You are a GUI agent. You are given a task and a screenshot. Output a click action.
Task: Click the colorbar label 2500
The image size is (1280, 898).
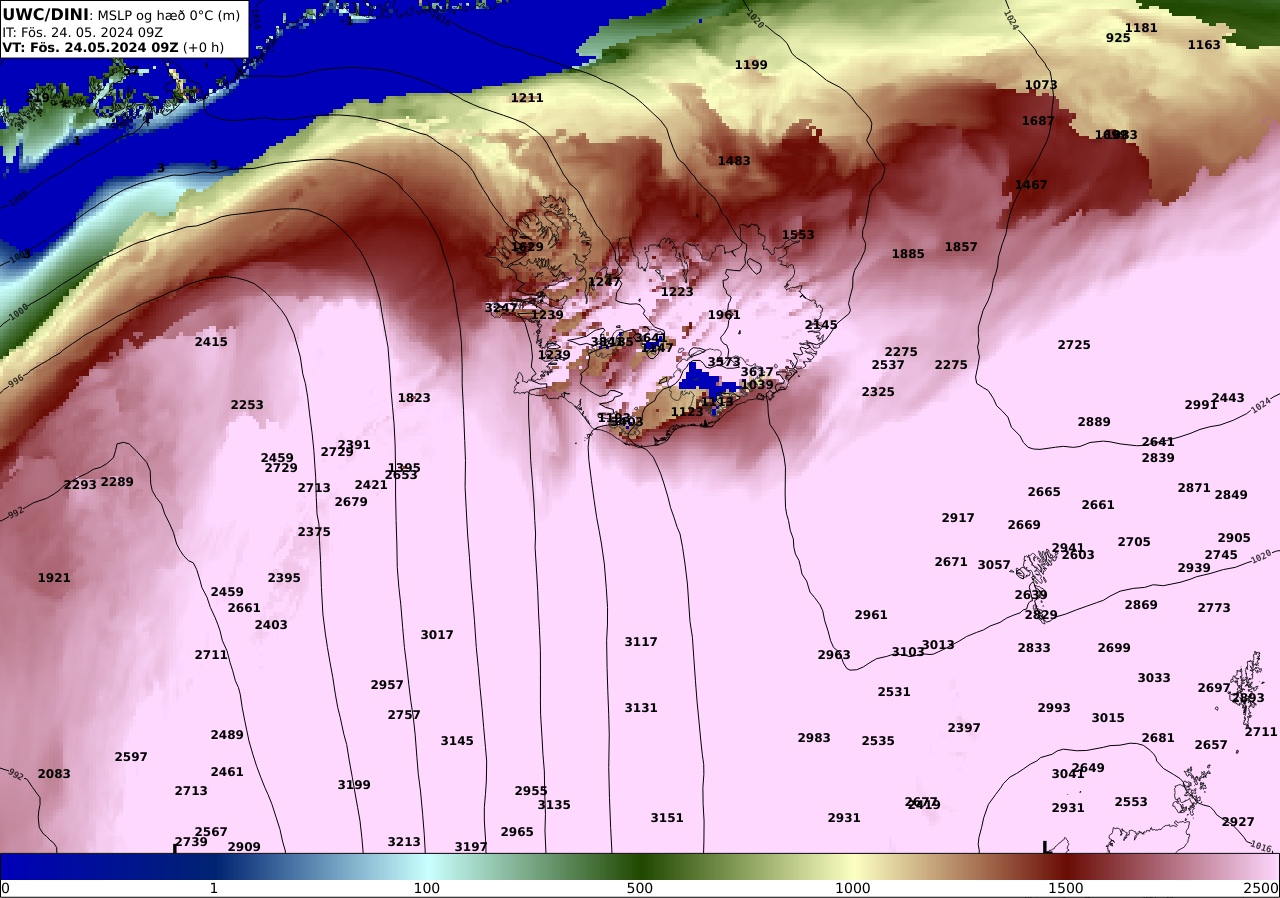tap(1262, 888)
